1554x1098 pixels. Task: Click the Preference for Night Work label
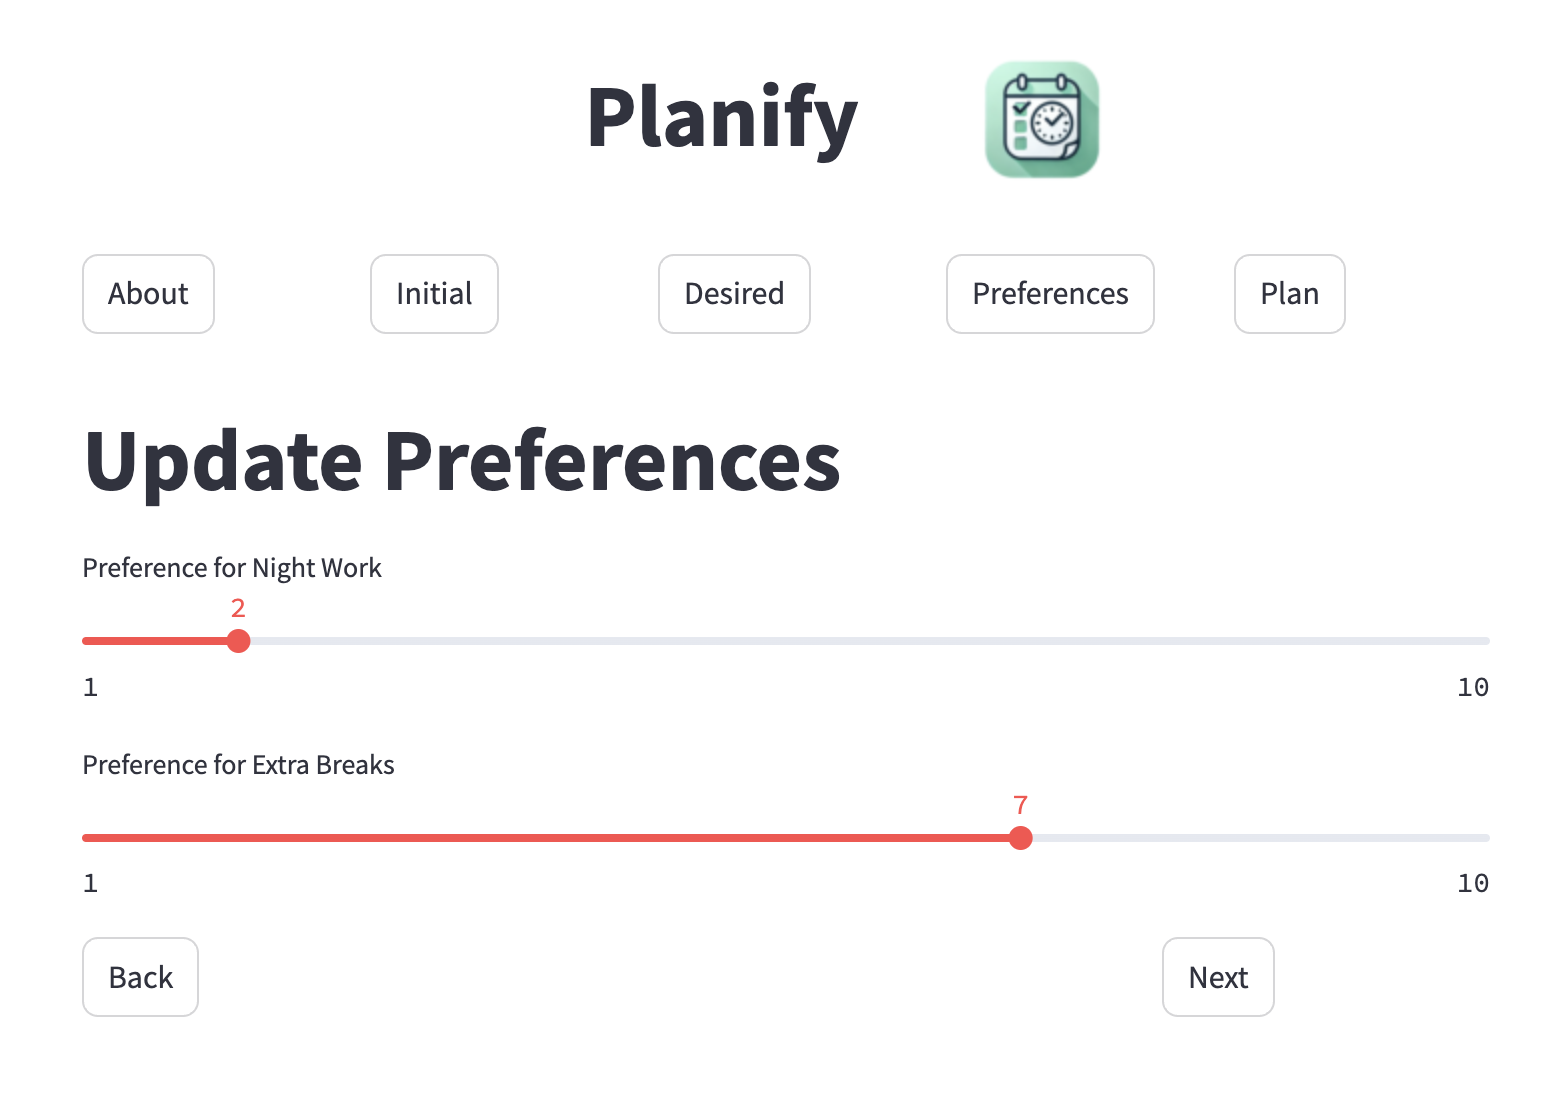(232, 568)
